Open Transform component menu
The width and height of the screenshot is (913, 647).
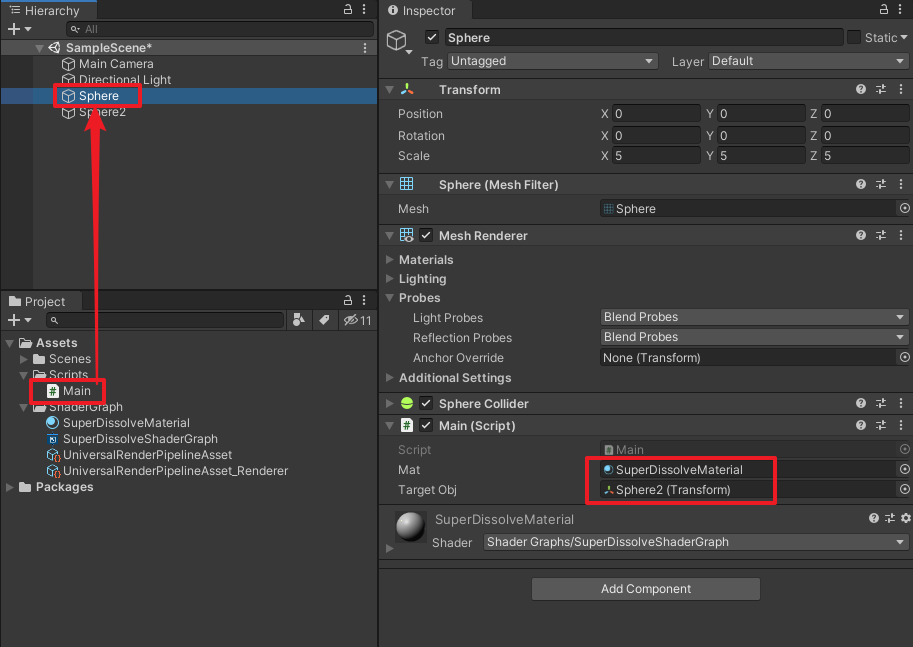click(x=901, y=89)
